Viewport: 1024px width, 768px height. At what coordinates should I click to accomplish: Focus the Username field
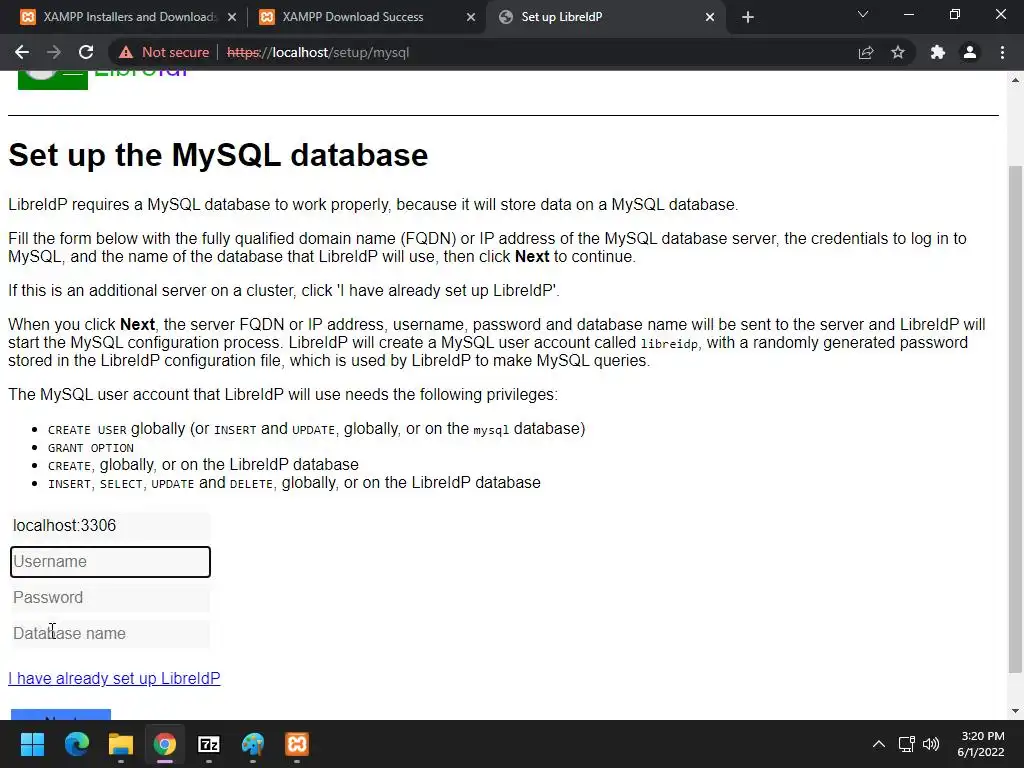click(x=110, y=562)
